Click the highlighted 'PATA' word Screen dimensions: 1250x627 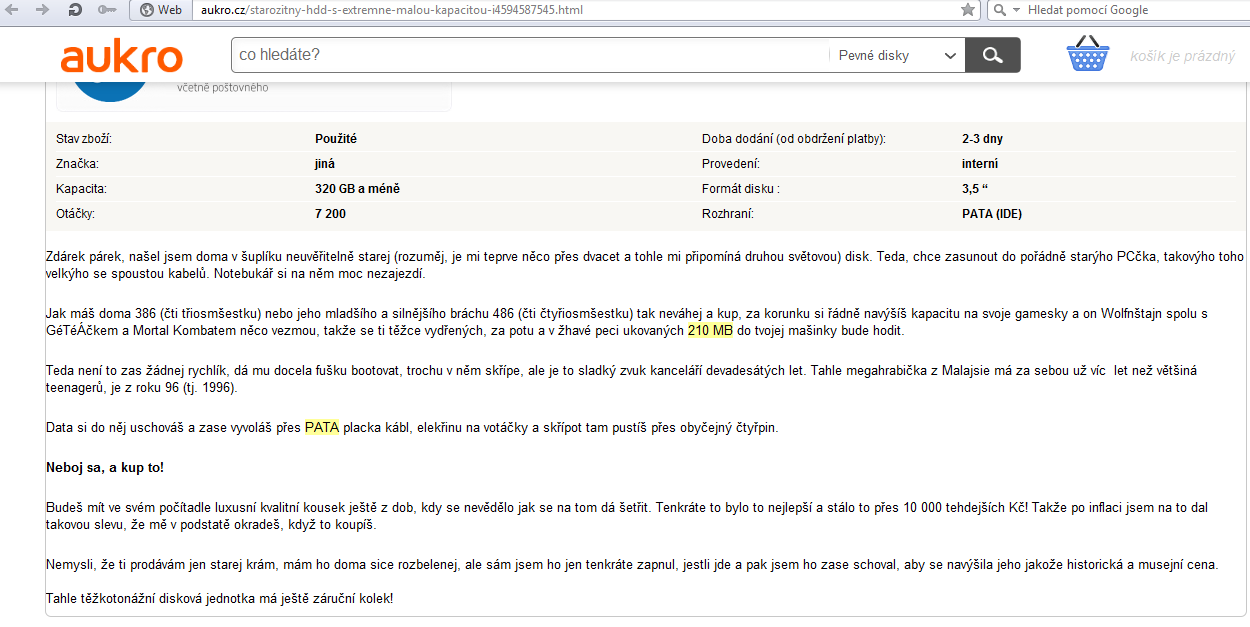coord(322,428)
